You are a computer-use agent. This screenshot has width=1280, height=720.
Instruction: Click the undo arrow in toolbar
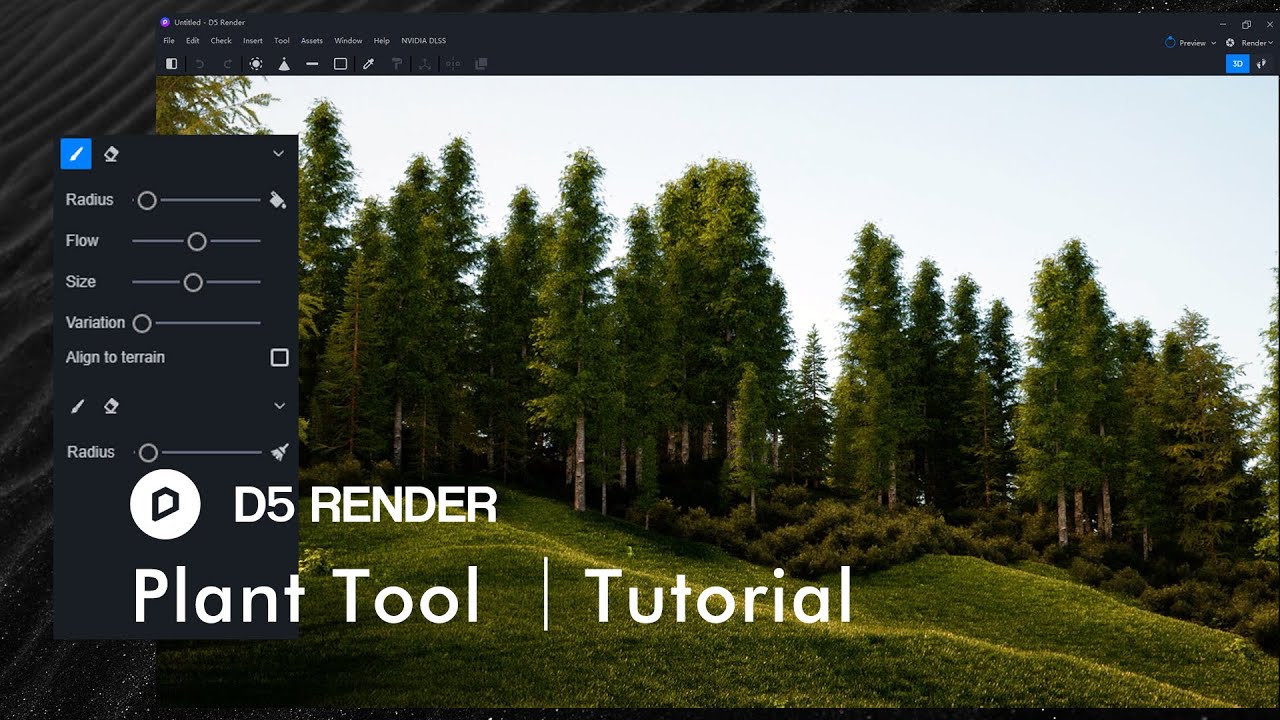199,64
